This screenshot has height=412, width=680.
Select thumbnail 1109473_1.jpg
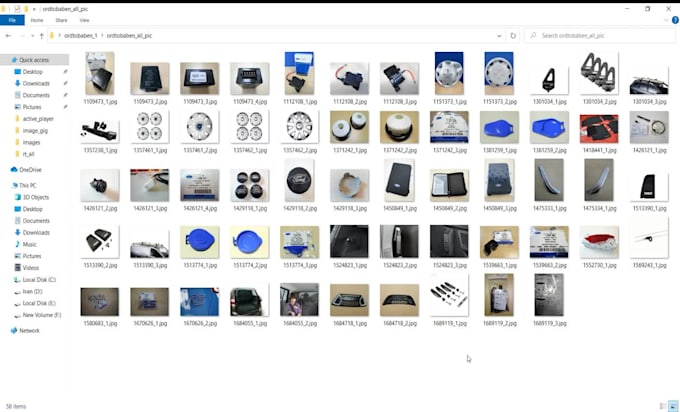100,73
